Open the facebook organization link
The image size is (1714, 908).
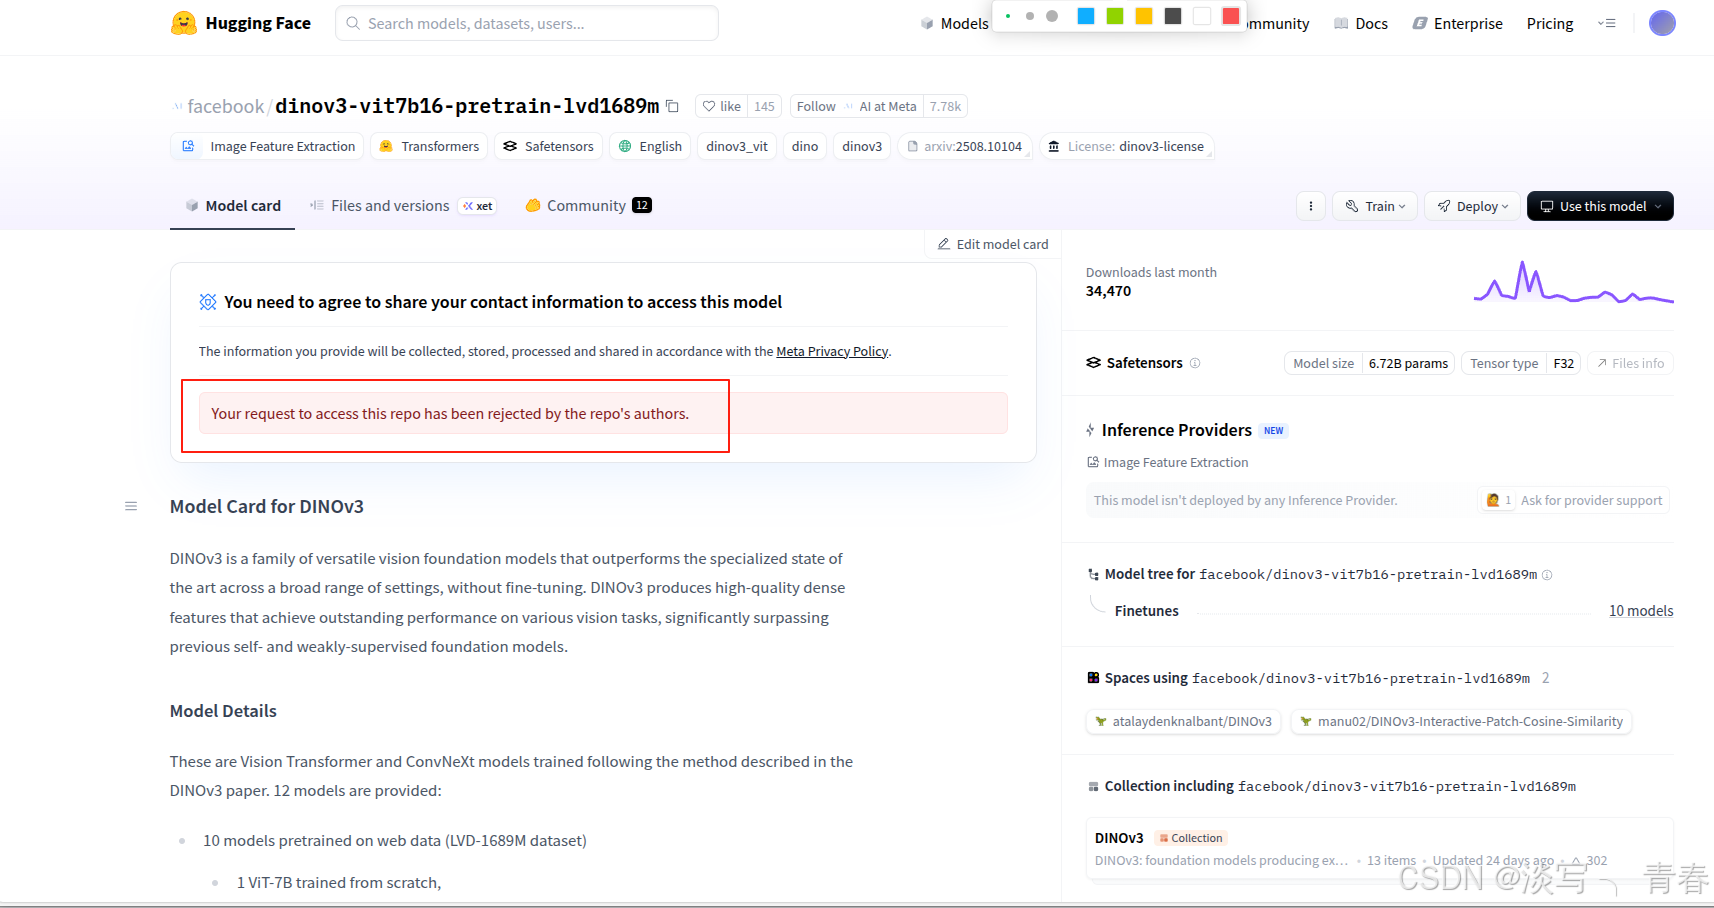(x=225, y=106)
